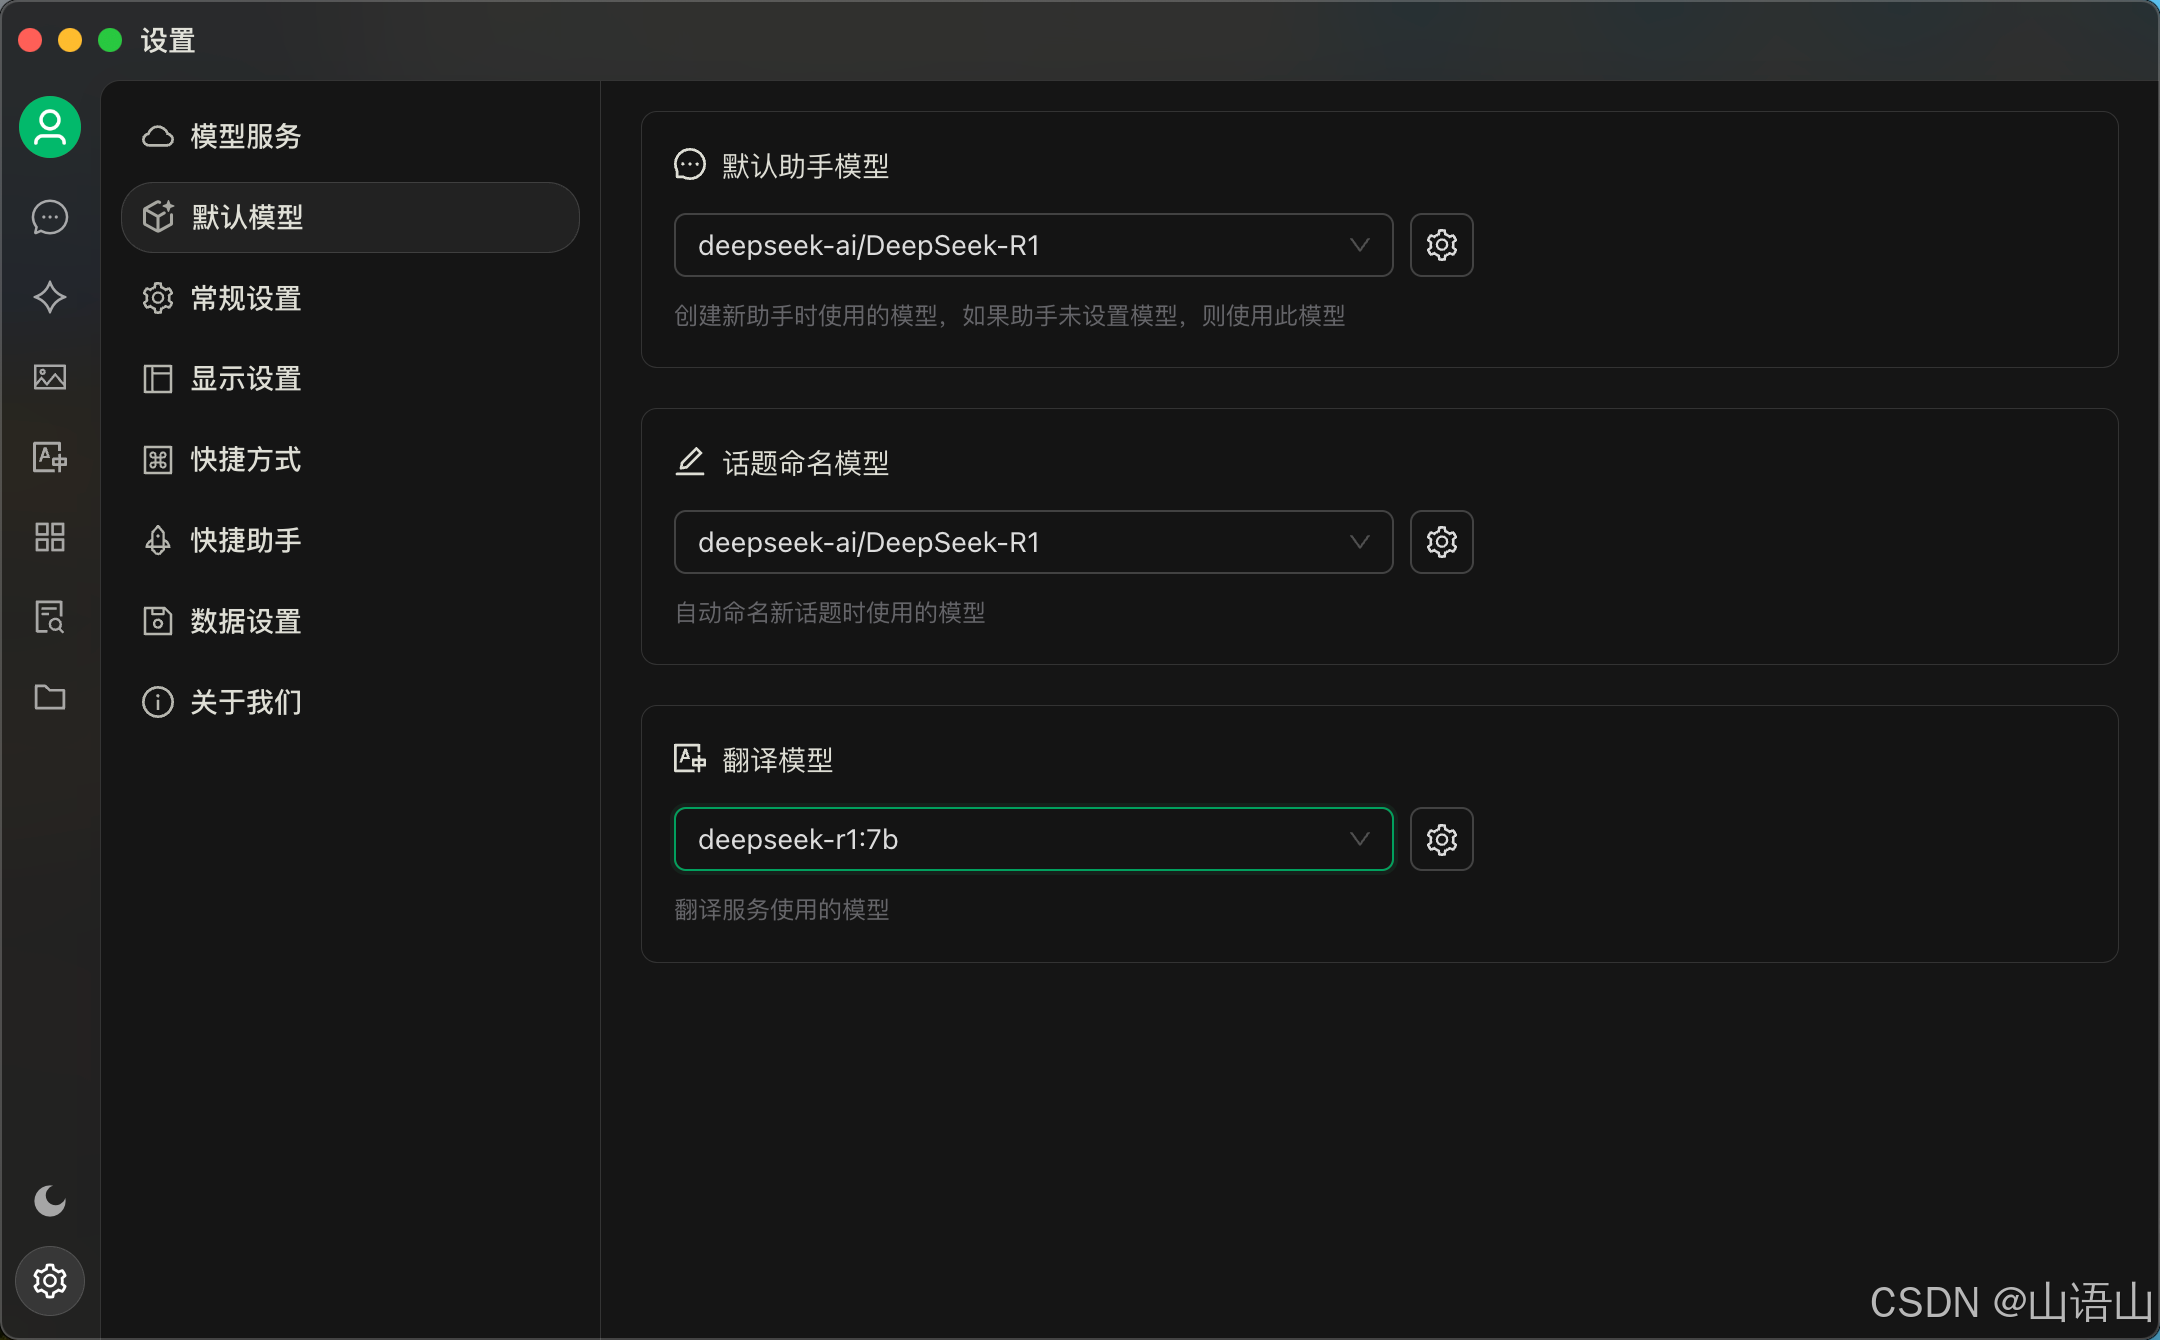The width and height of the screenshot is (2160, 1340).
Task: Open settings for translation model
Action: coord(1441,839)
